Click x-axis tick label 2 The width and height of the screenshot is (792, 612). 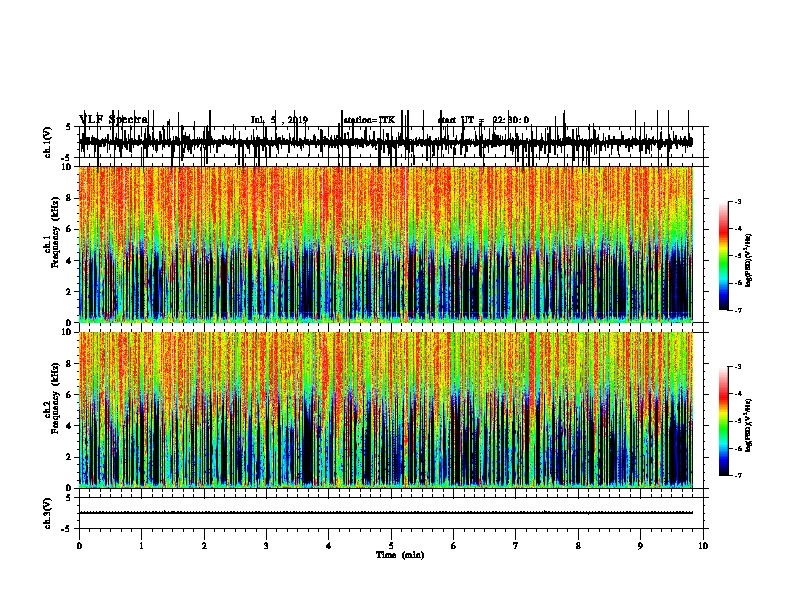tap(204, 546)
